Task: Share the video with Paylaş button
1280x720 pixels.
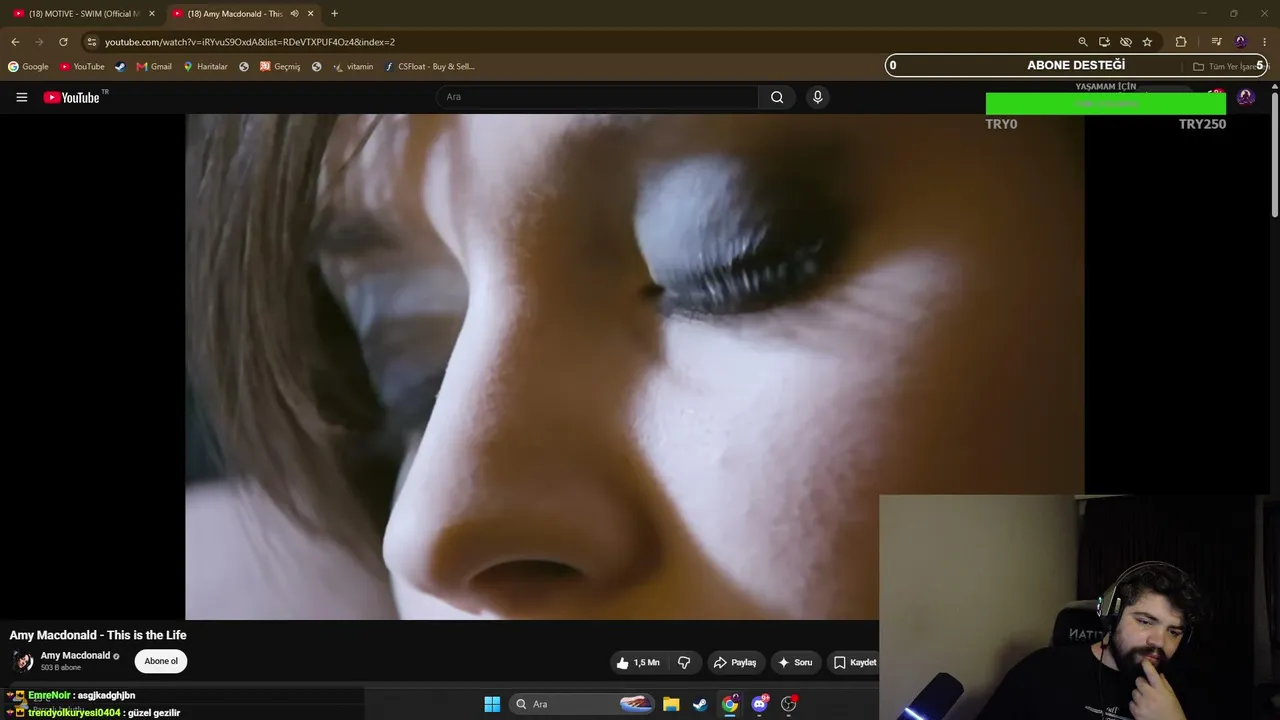Action: point(735,662)
